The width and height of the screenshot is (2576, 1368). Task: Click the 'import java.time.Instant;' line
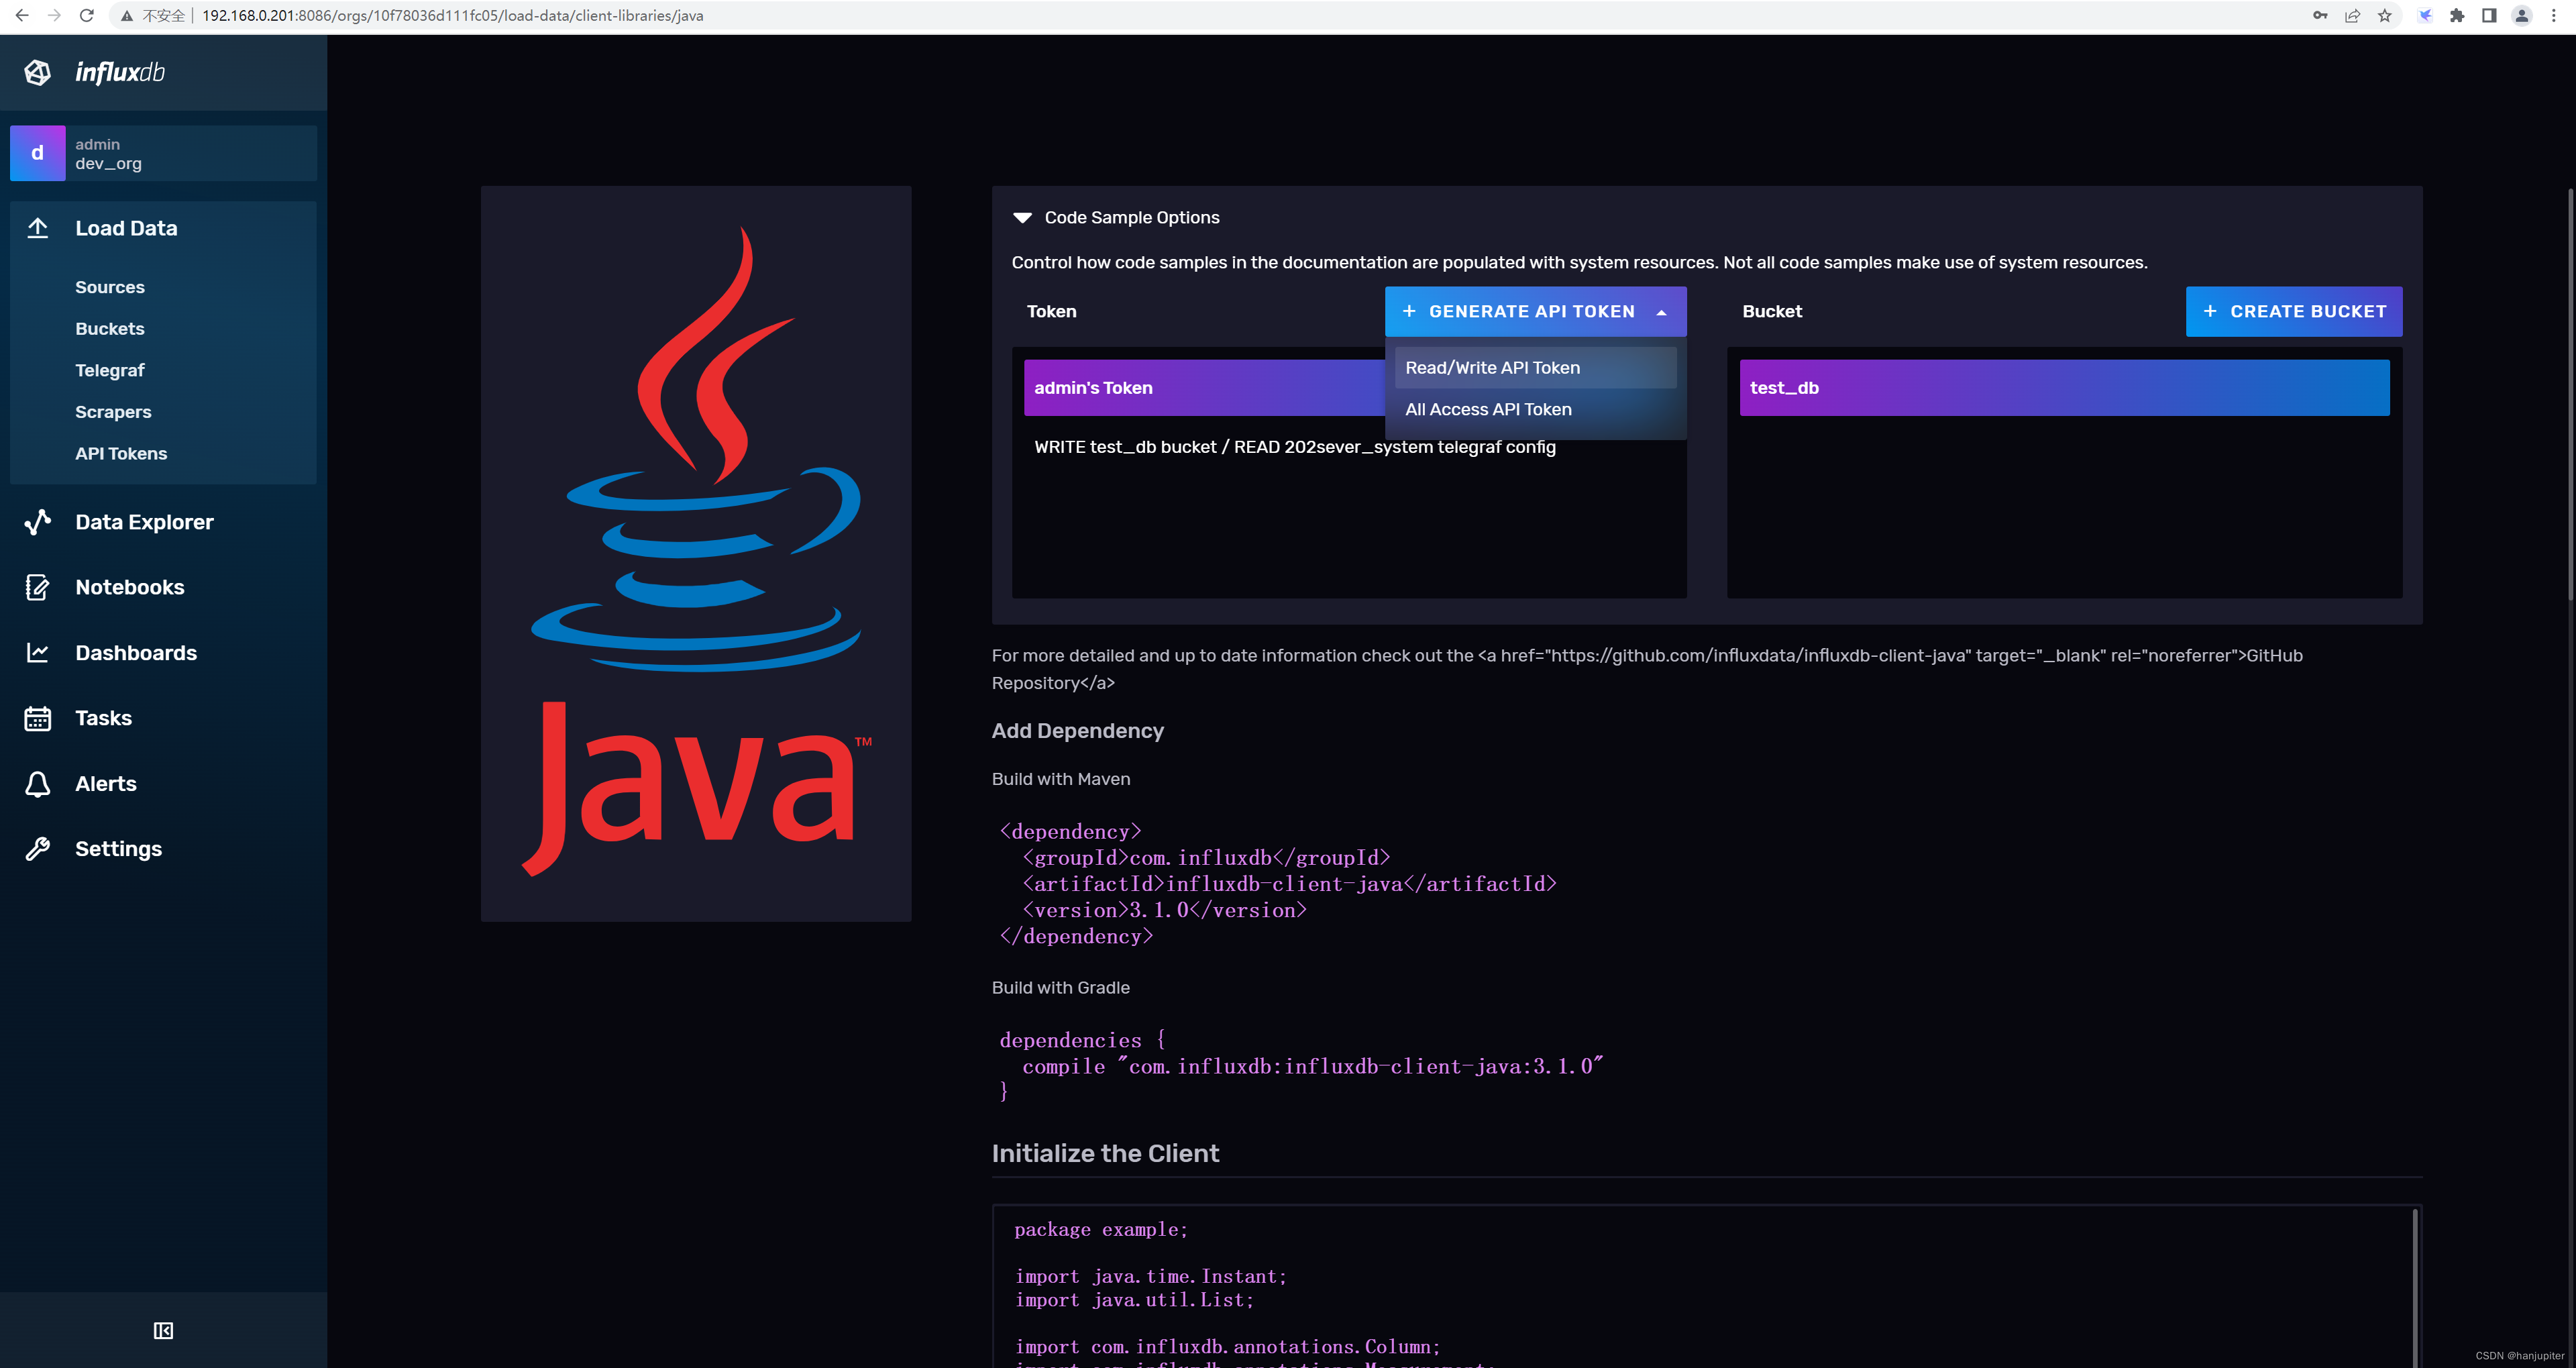1151,1277
